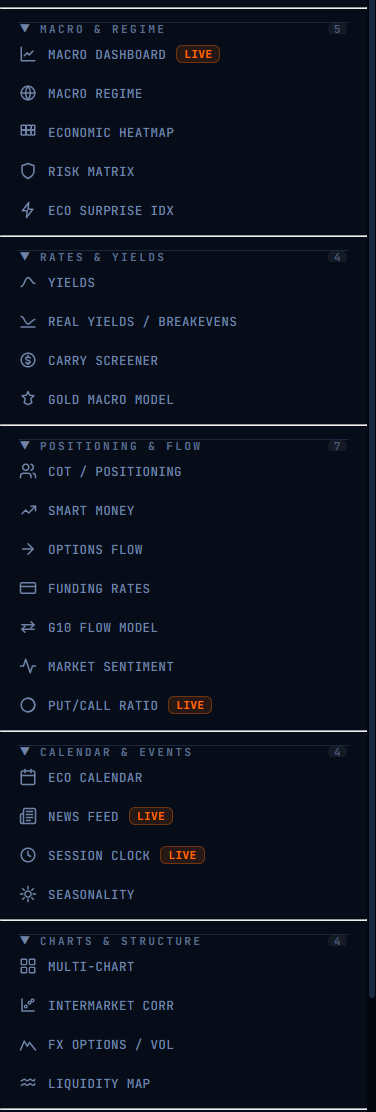Click the shield icon for Risk Matrix
This screenshot has height=1112, width=376.
(28, 172)
